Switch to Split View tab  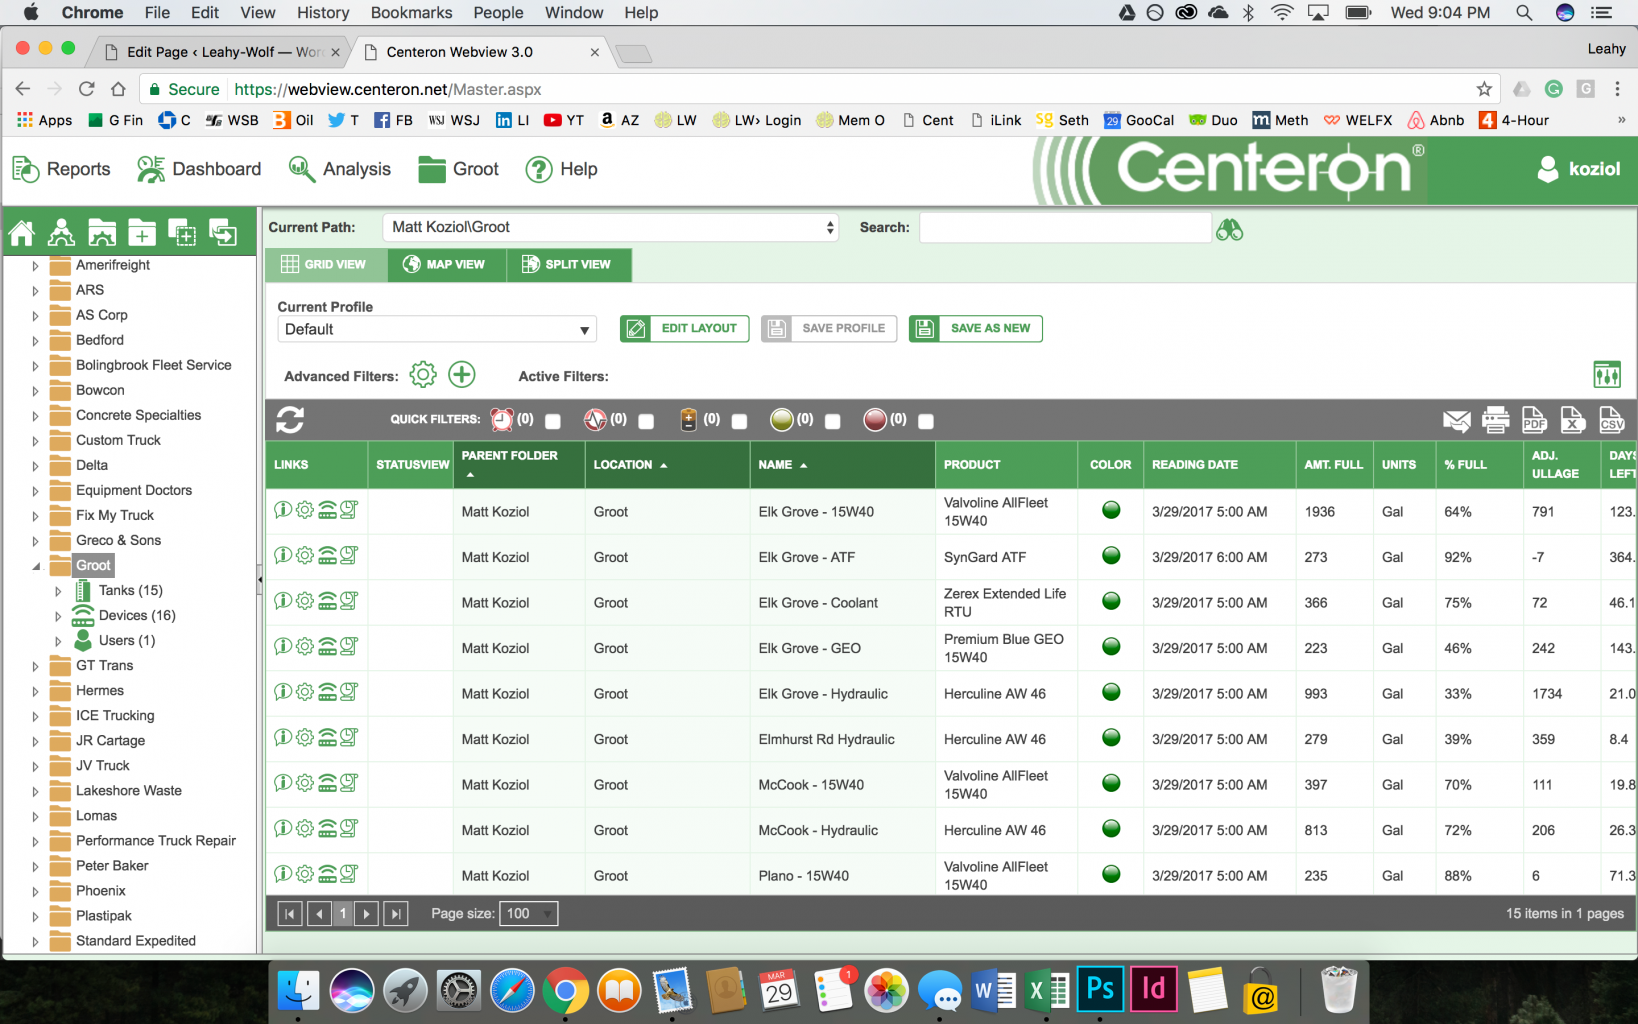(567, 264)
